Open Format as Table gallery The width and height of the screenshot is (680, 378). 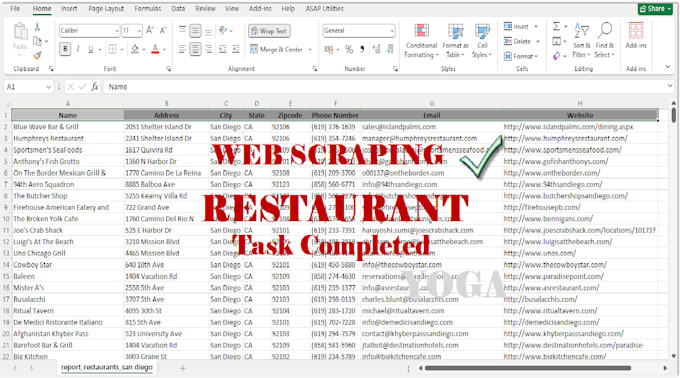(455, 41)
